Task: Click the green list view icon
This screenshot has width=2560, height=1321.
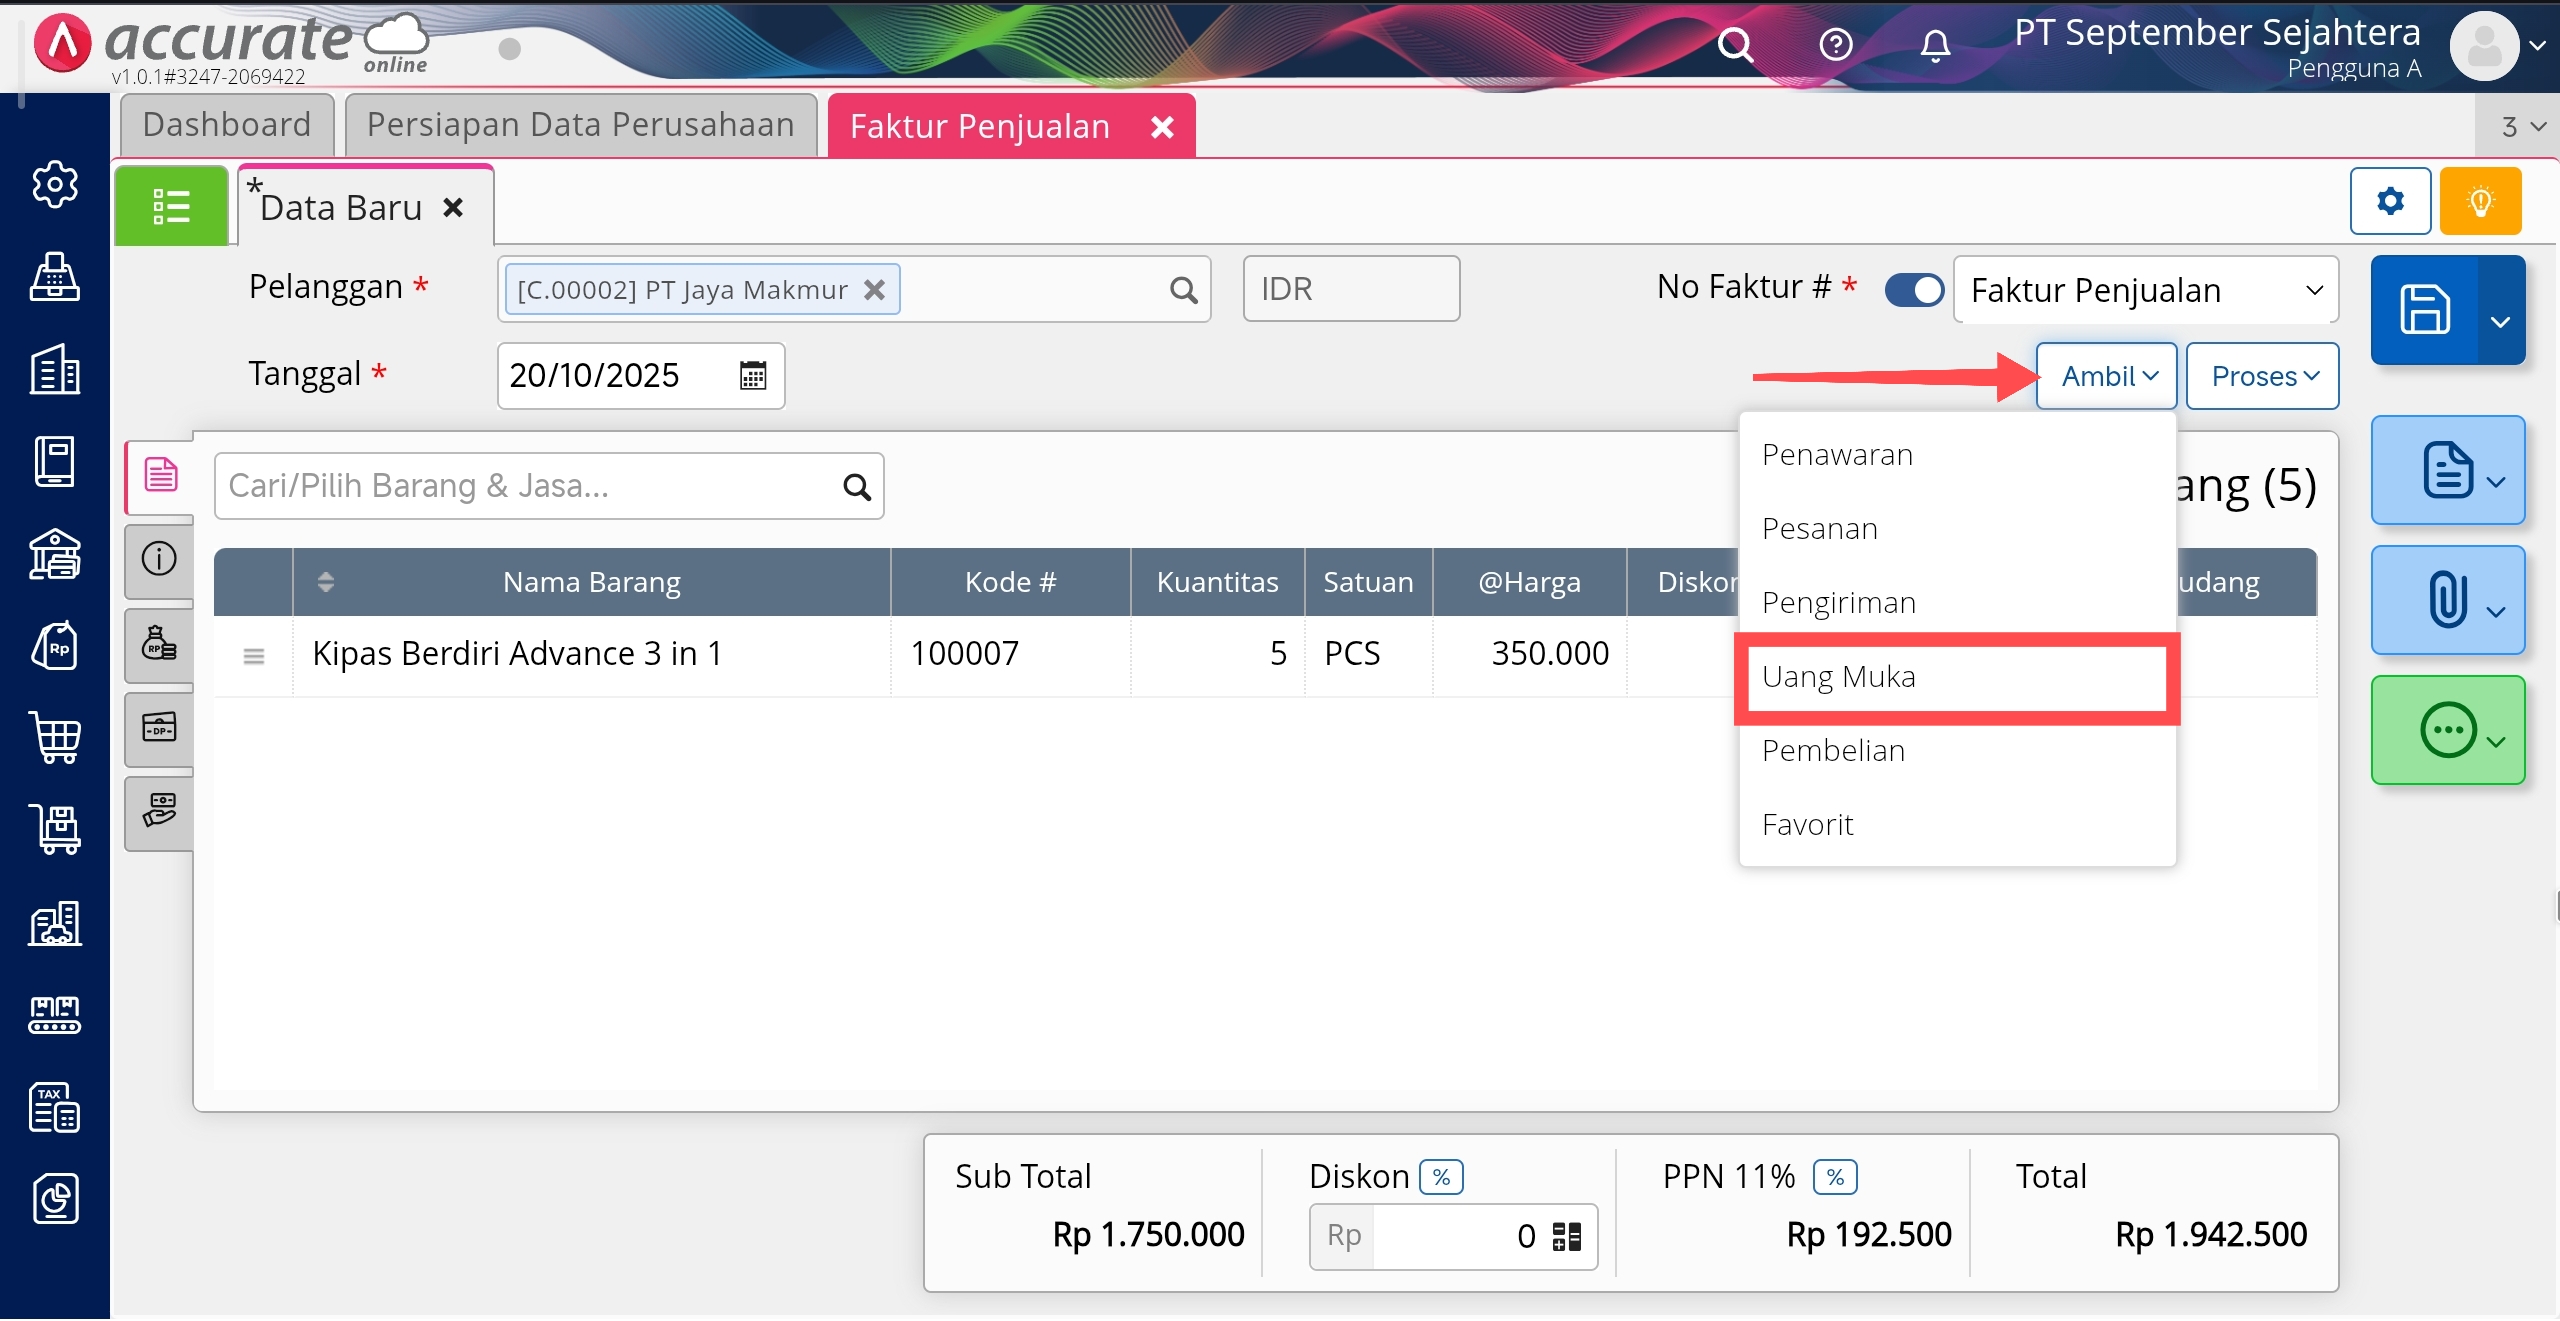Action: pos(171,206)
